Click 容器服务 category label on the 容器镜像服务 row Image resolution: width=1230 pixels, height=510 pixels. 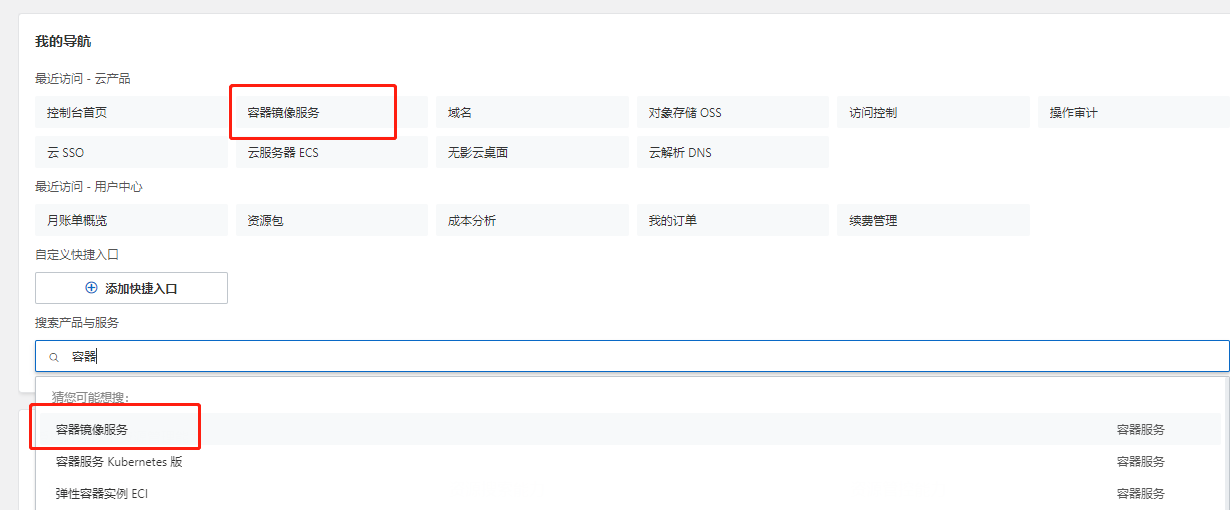point(1140,430)
